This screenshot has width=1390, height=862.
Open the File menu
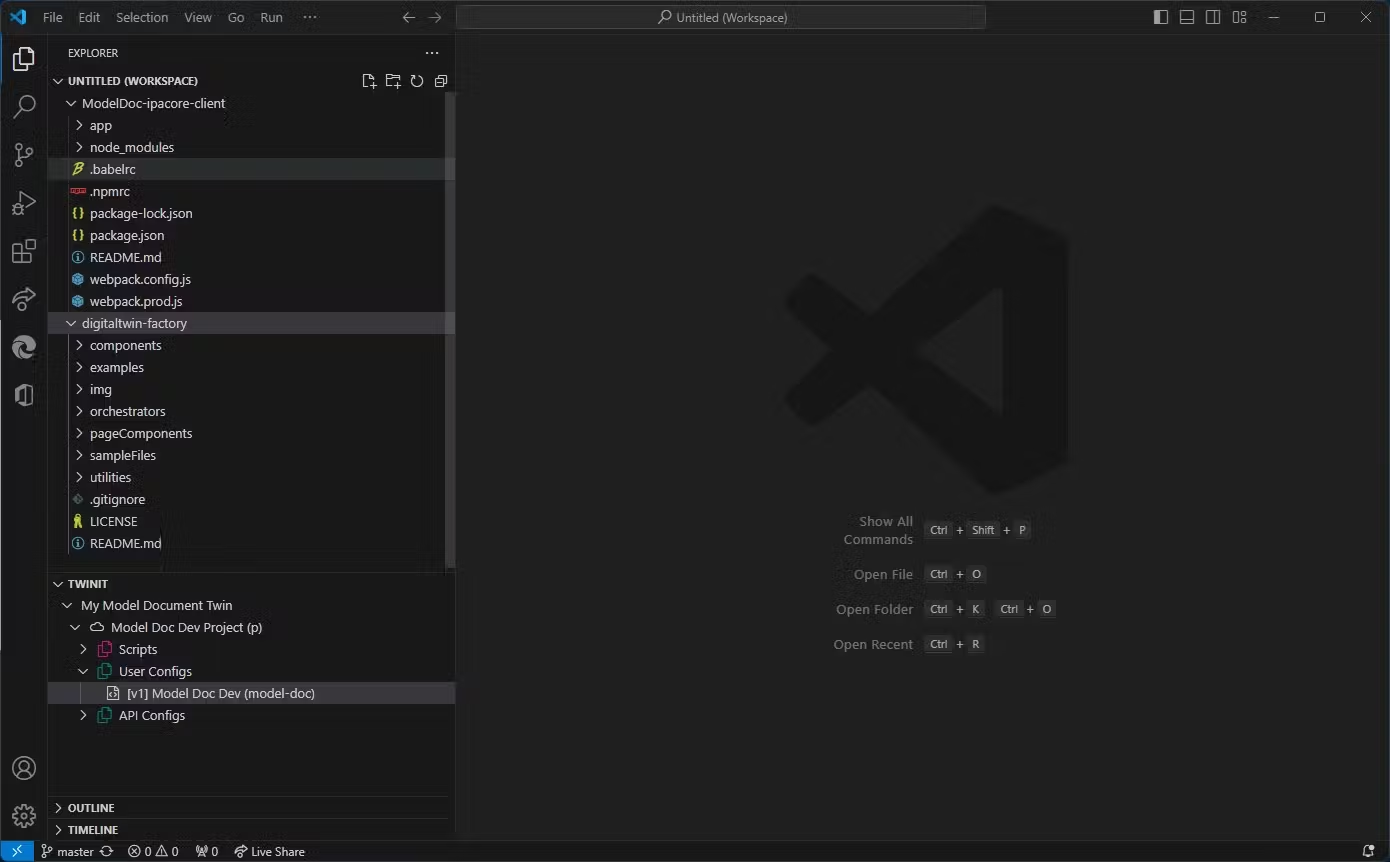click(x=53, y=17)
